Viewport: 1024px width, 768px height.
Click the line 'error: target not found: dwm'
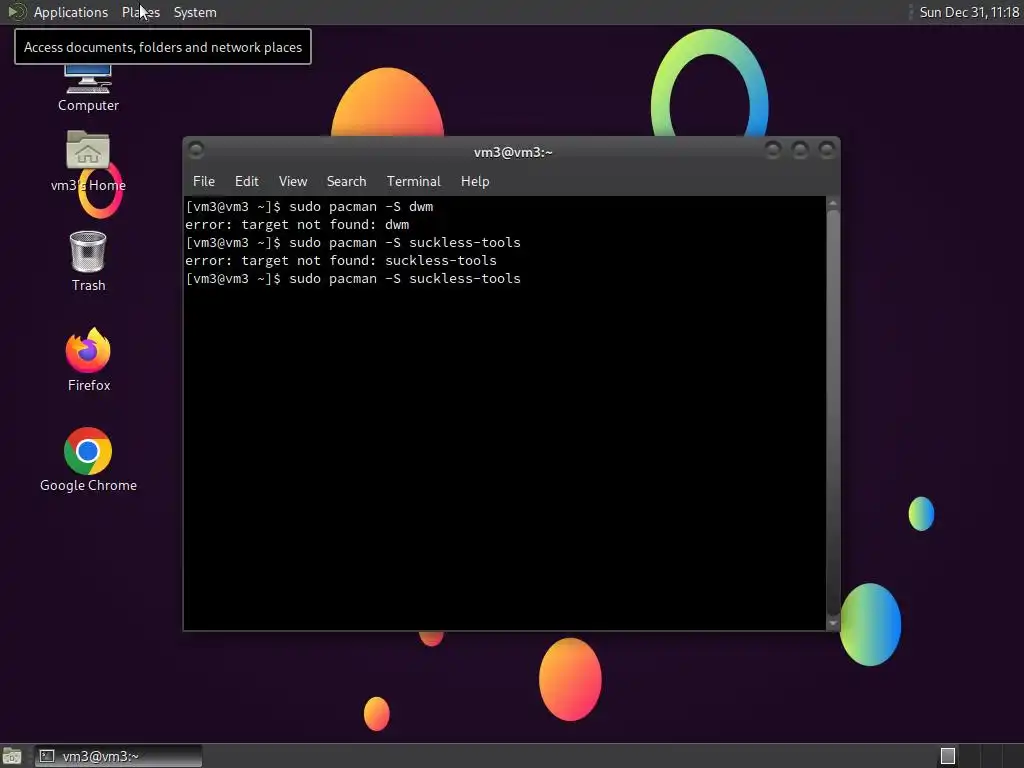[x=297, y=225]
